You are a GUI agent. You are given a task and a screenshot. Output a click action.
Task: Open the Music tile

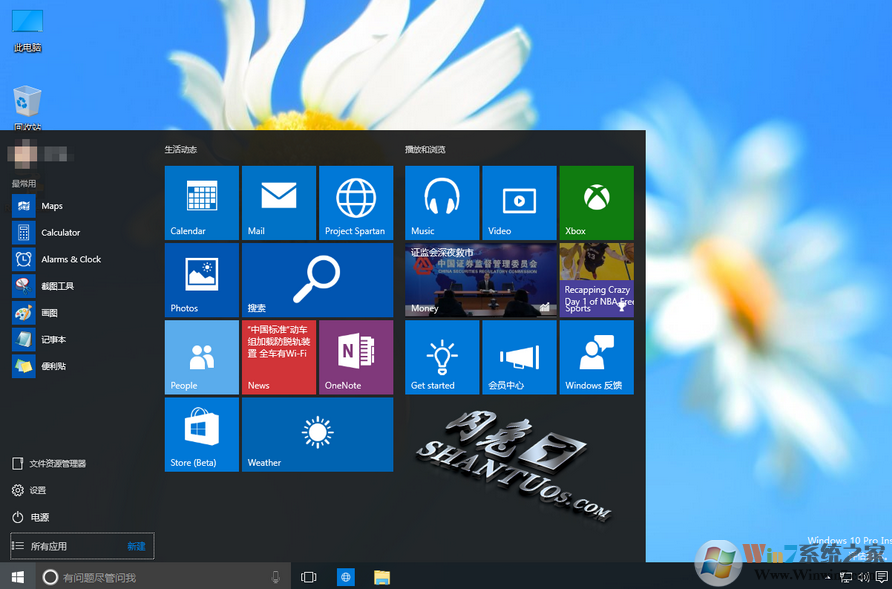click(x=442, y=203)
